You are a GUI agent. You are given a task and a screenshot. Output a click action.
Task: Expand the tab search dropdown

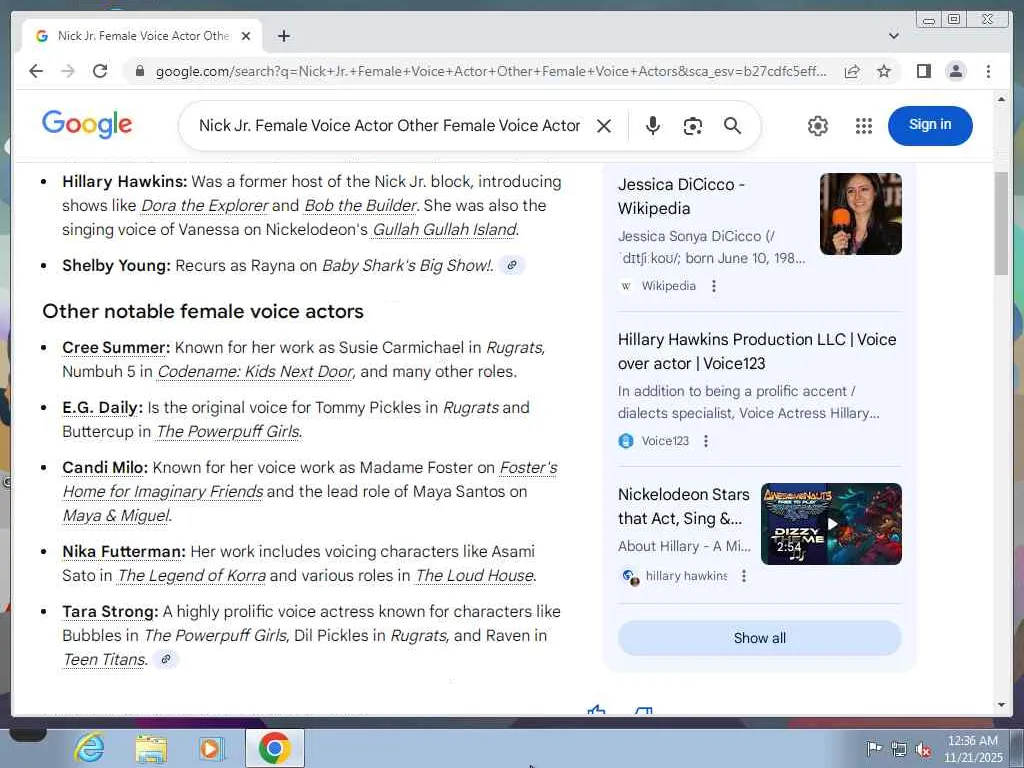[x=893, y=36]
